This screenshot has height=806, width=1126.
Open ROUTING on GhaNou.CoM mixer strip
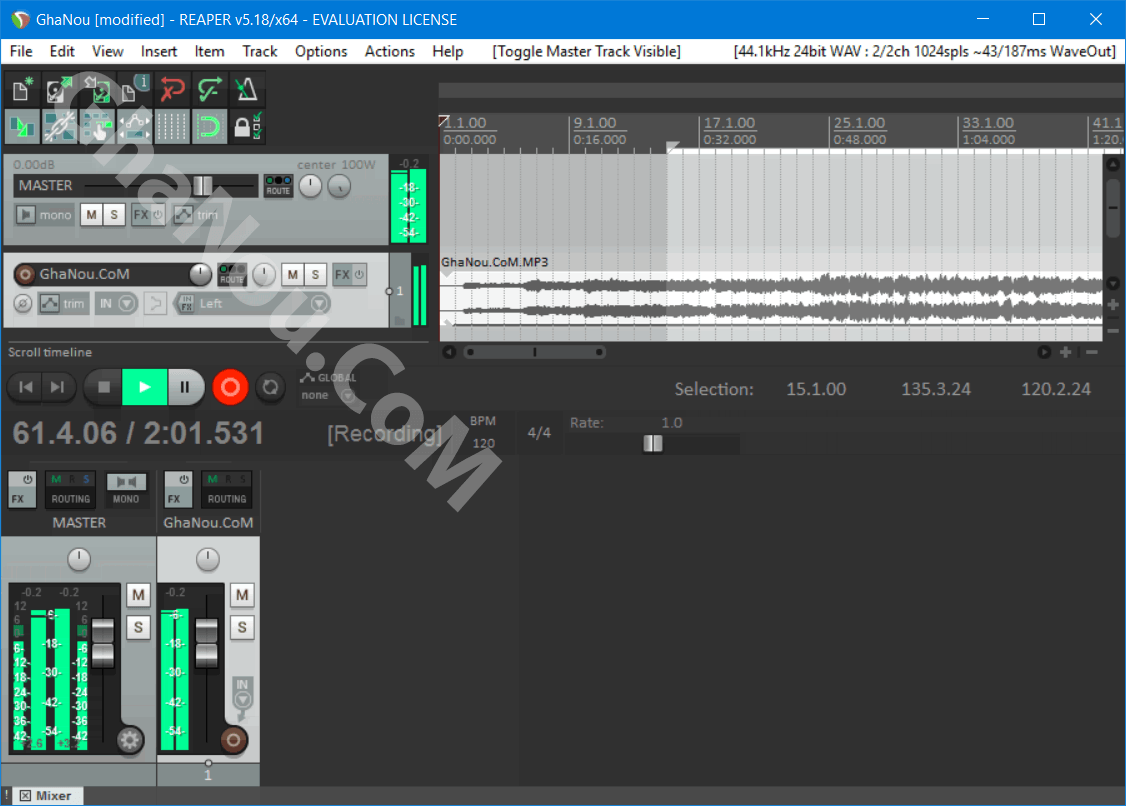pos(227,489)
